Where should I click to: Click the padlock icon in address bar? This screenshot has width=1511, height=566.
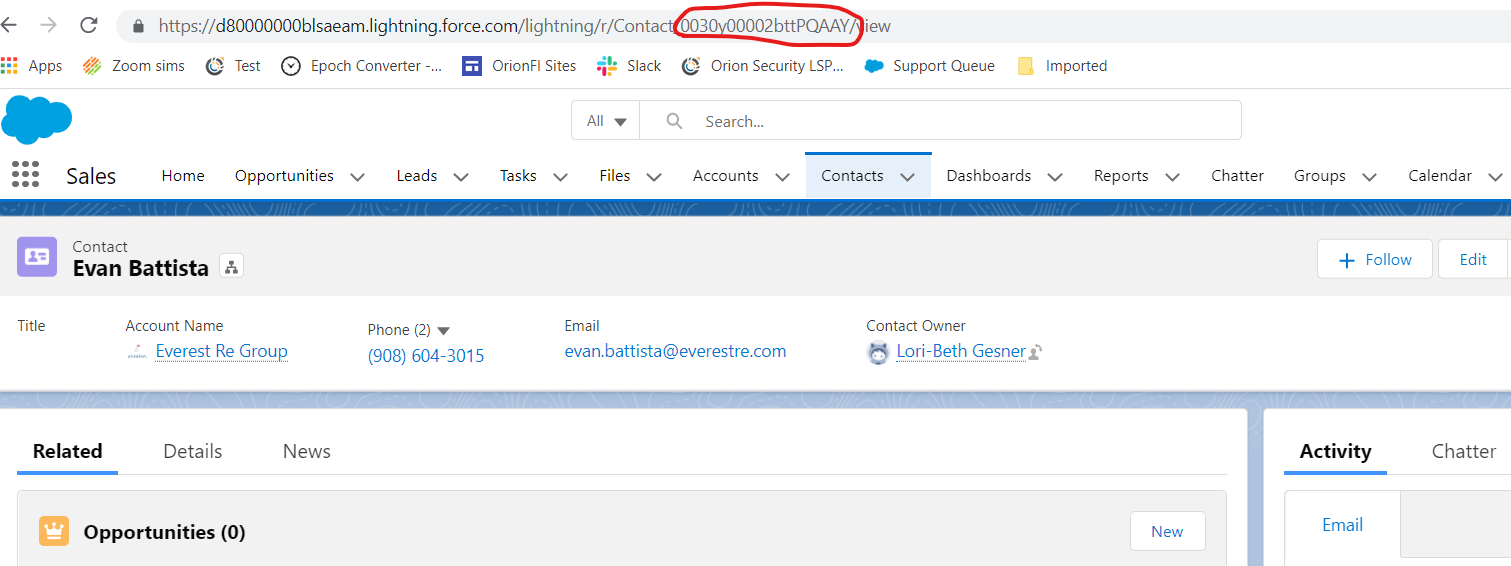pyautogui.click(x=138, y=26)
